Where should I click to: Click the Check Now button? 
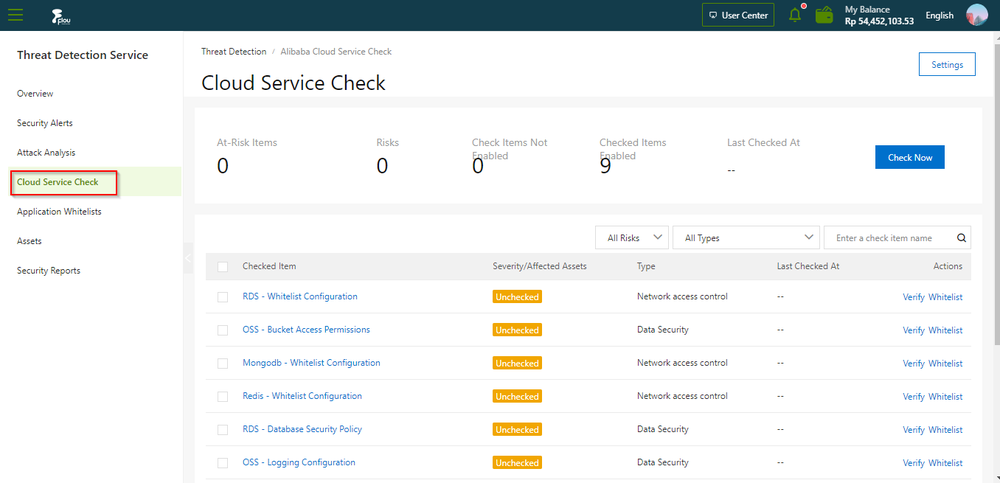point(909,158)
